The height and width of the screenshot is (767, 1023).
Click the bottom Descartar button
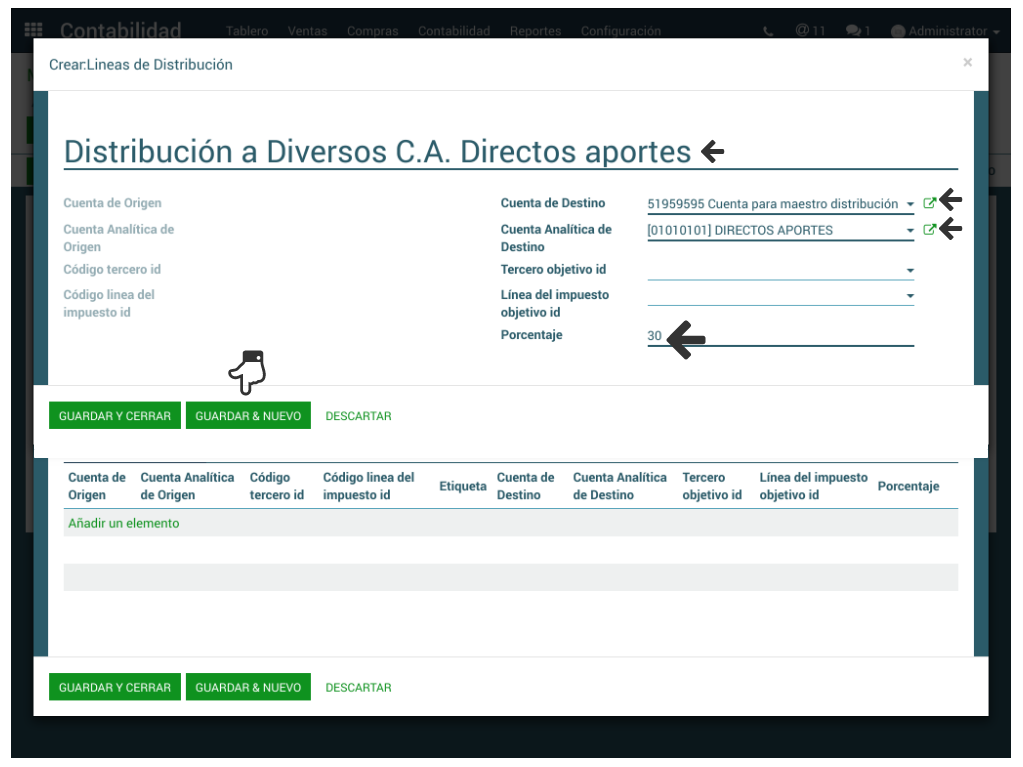(358, 688)
